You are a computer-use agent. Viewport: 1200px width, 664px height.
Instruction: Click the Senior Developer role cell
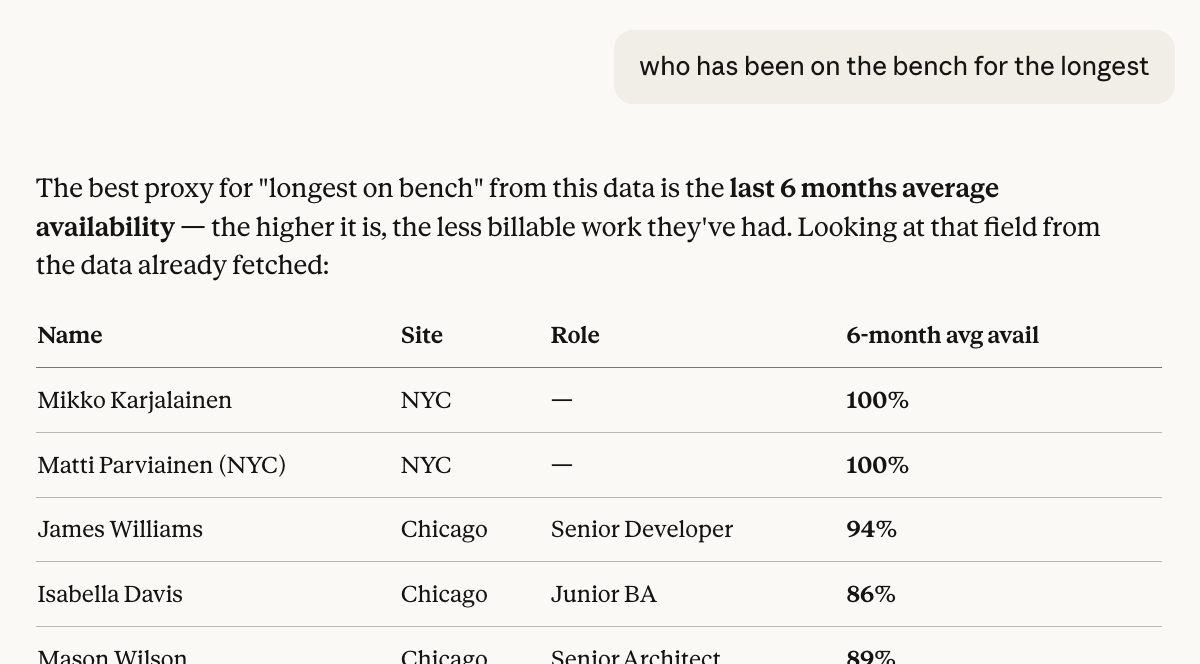pos(642,529)
